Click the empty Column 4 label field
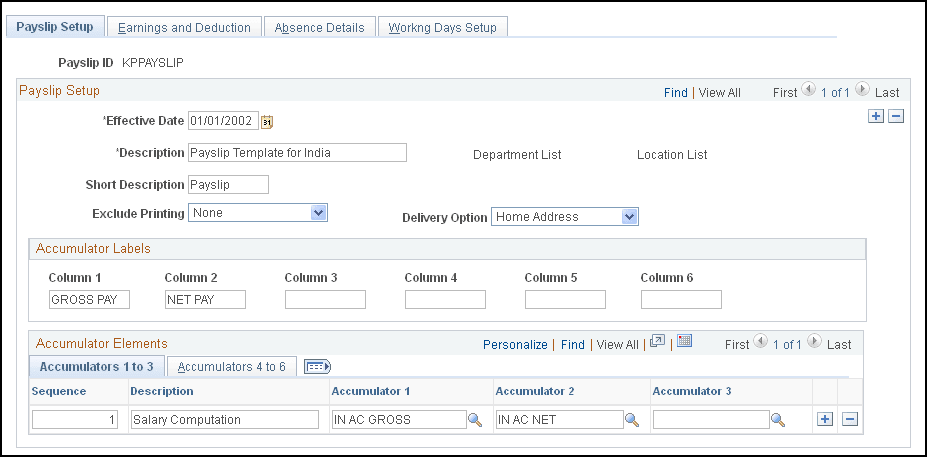 tap(445, 300)
